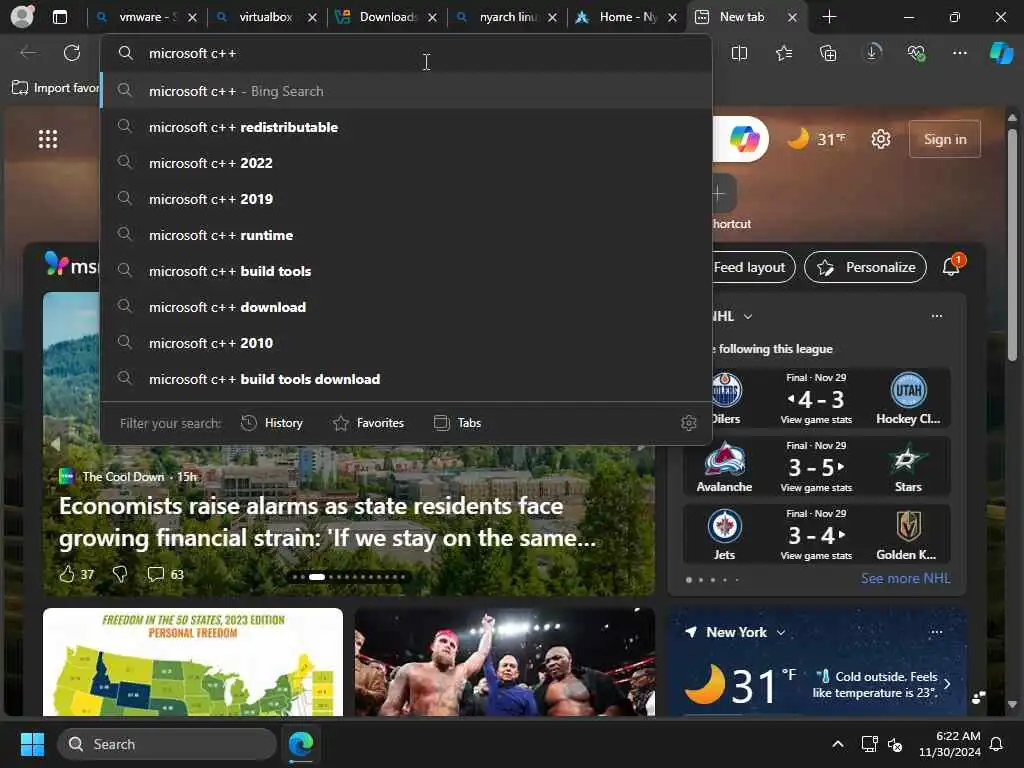
Task: Select suggestion microsoft c++ 2022
Action: tap(406, 163)
